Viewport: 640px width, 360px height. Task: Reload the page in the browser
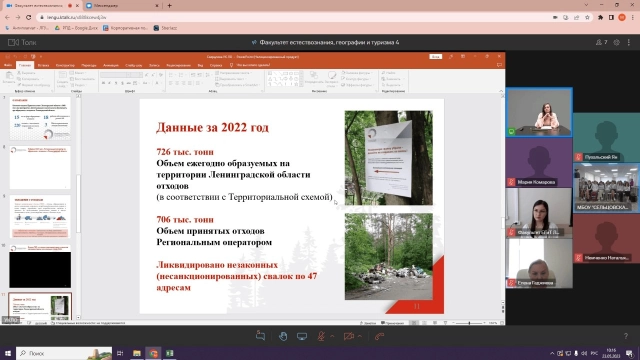pos(29,18)
